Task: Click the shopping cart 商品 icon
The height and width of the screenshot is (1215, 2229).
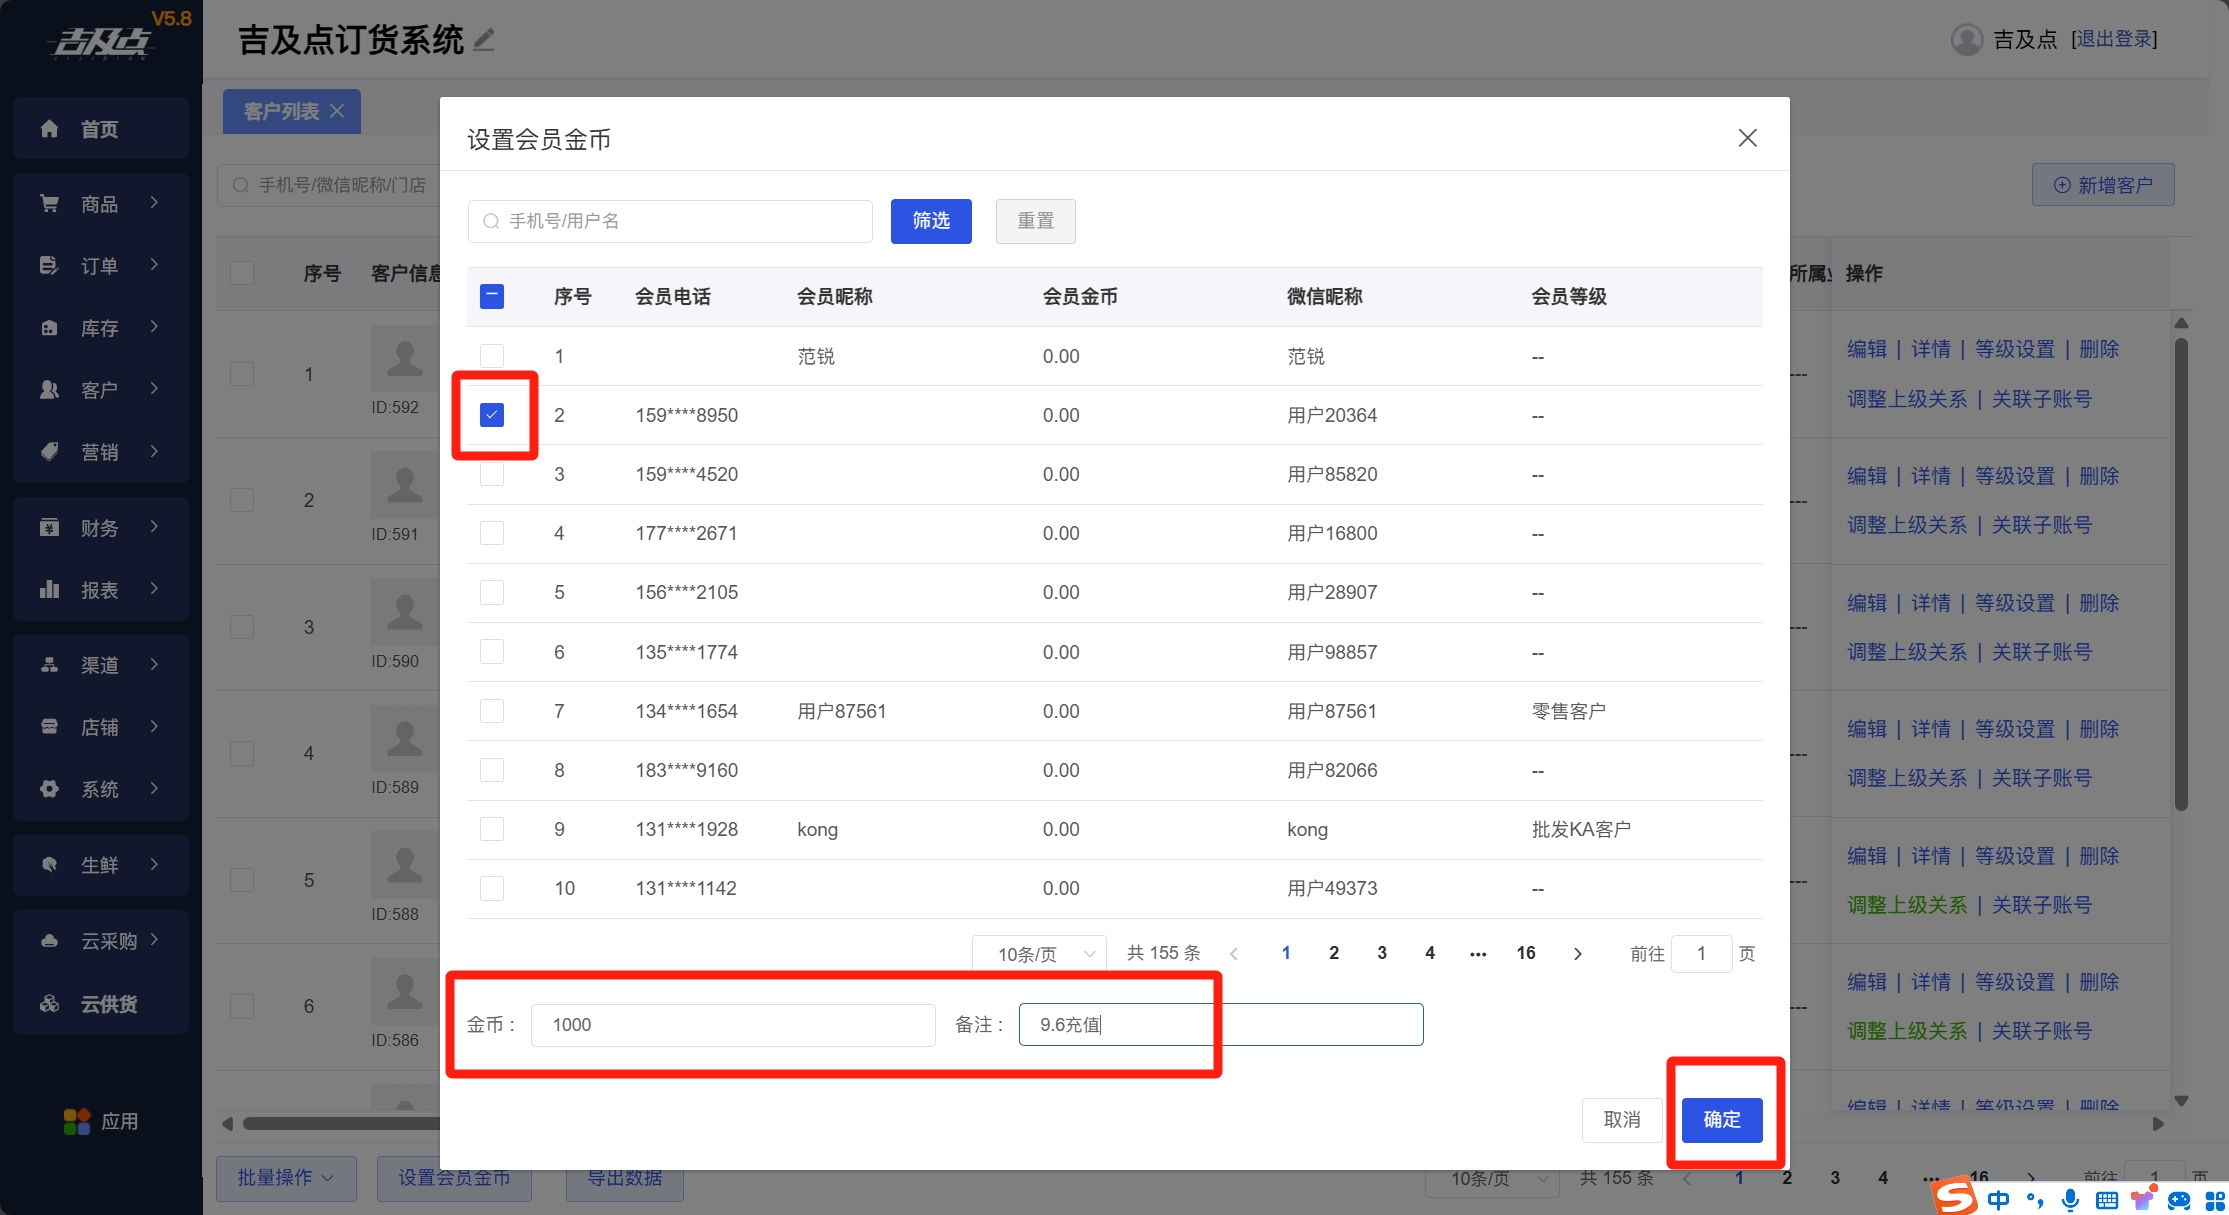Action: pos(49,204)
